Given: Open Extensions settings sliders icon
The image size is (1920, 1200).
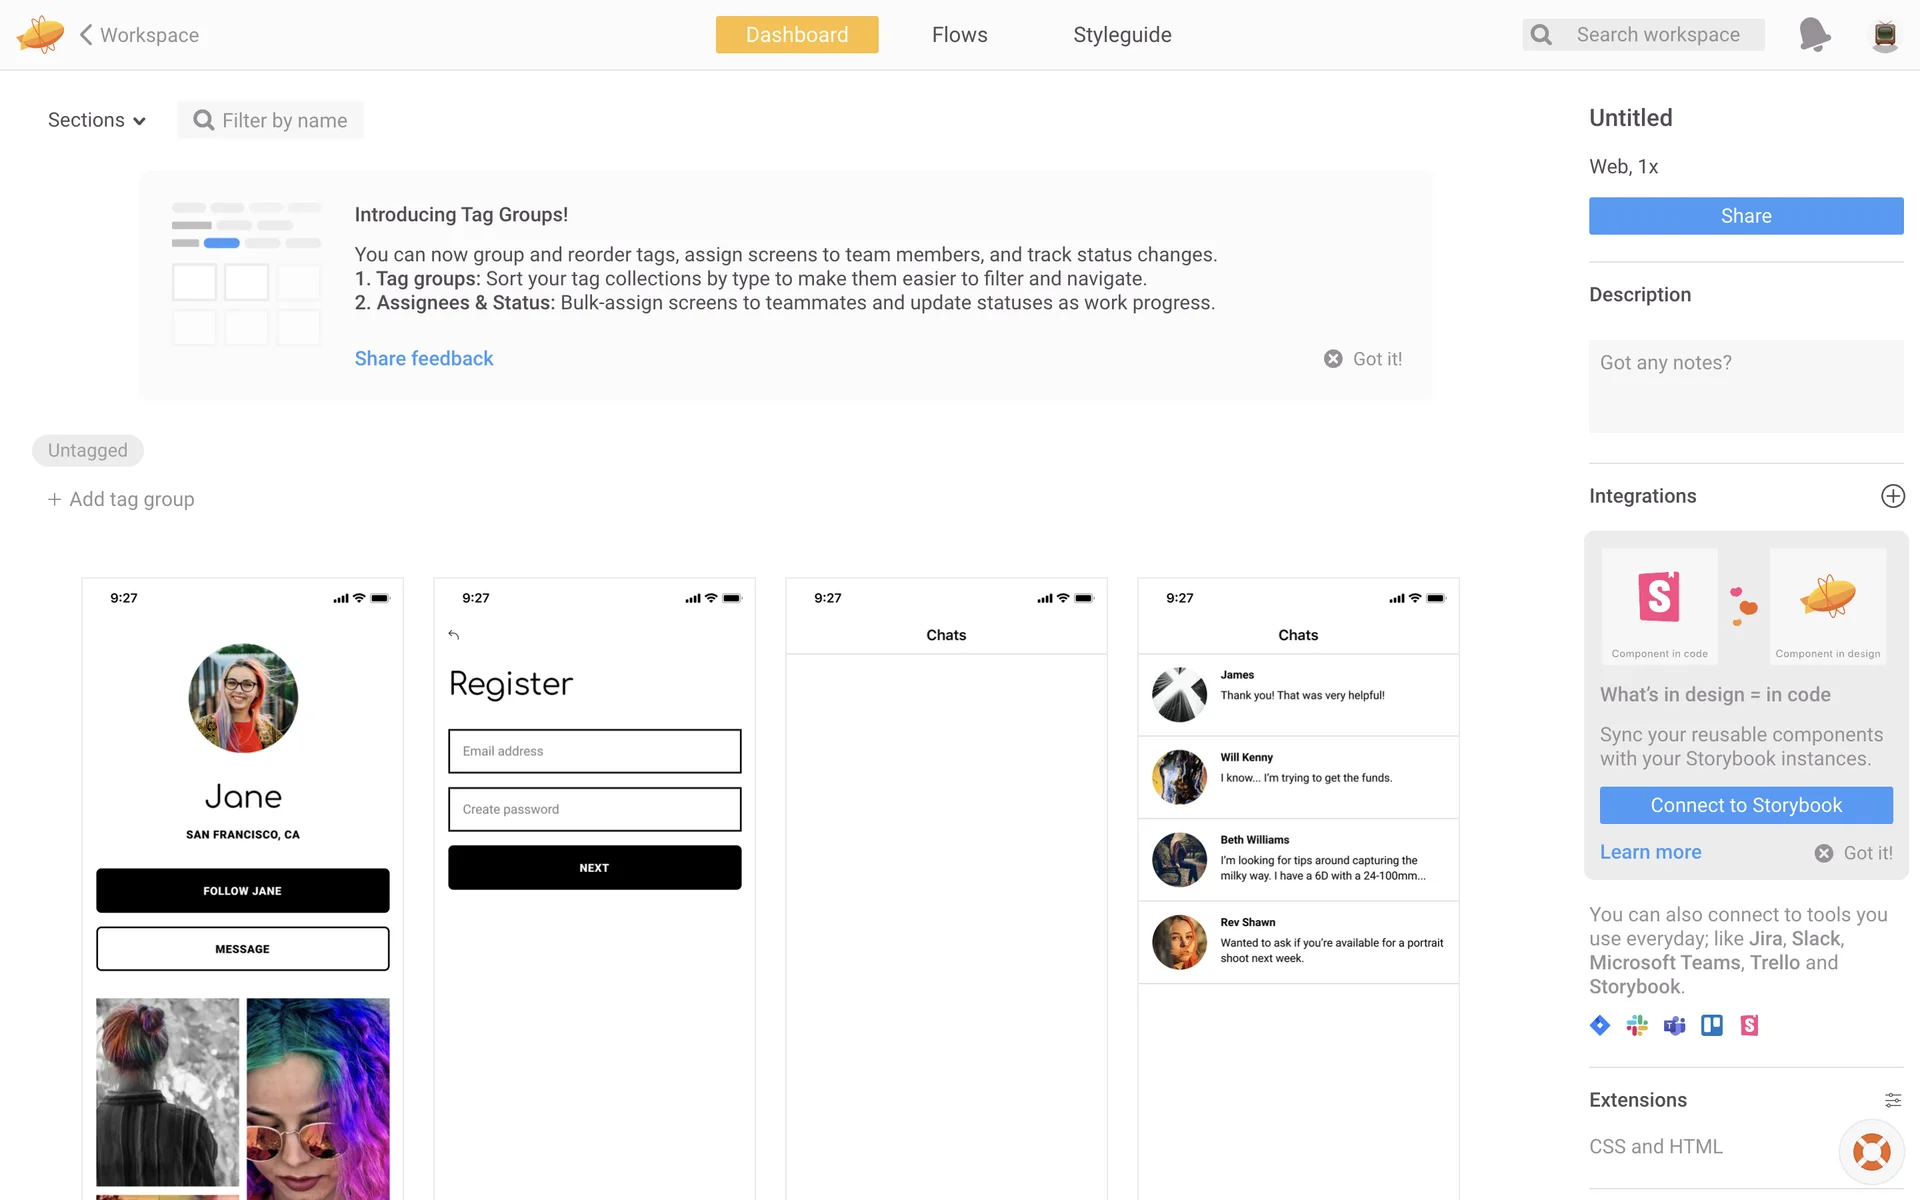Looking at the screenshot, I should click(x=1893, y=1100).
